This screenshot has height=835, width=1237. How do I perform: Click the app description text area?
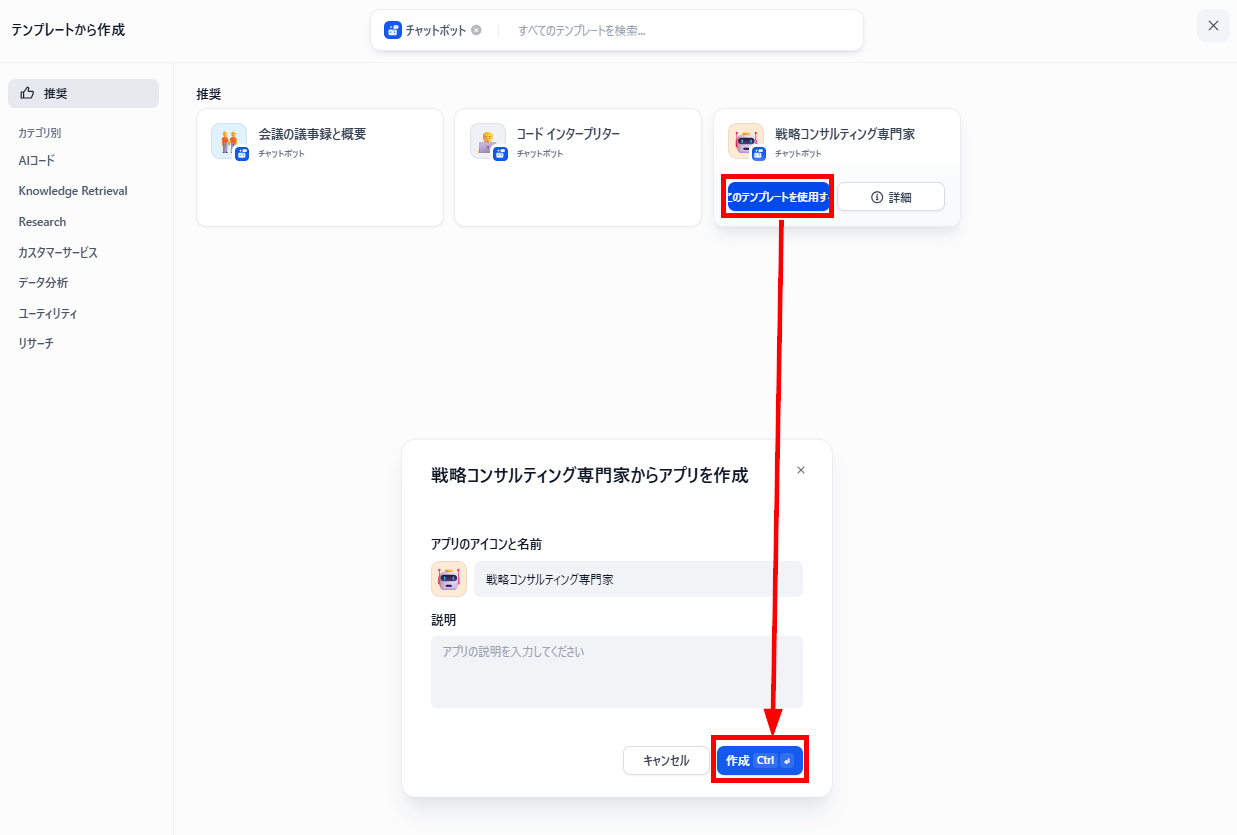[617, 672]
